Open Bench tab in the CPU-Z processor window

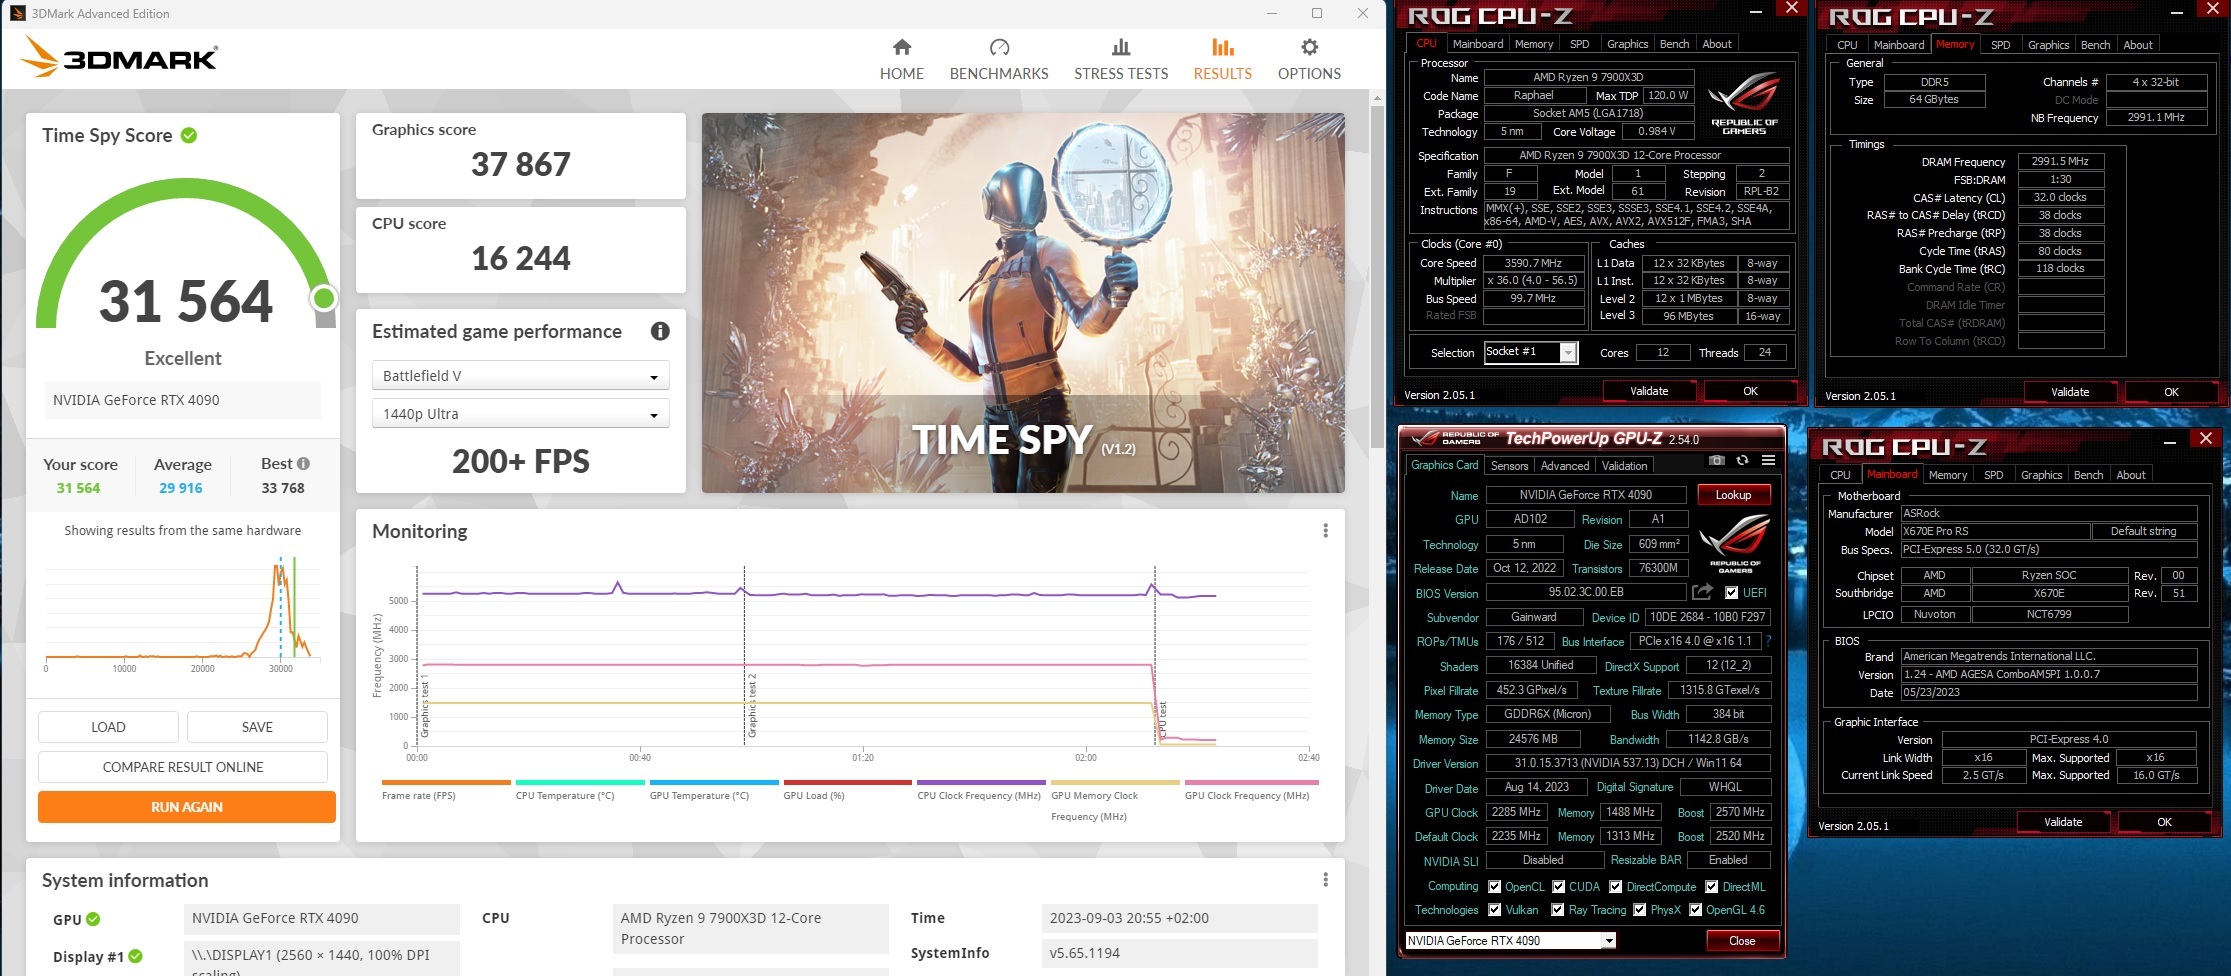coord(1674,44)
